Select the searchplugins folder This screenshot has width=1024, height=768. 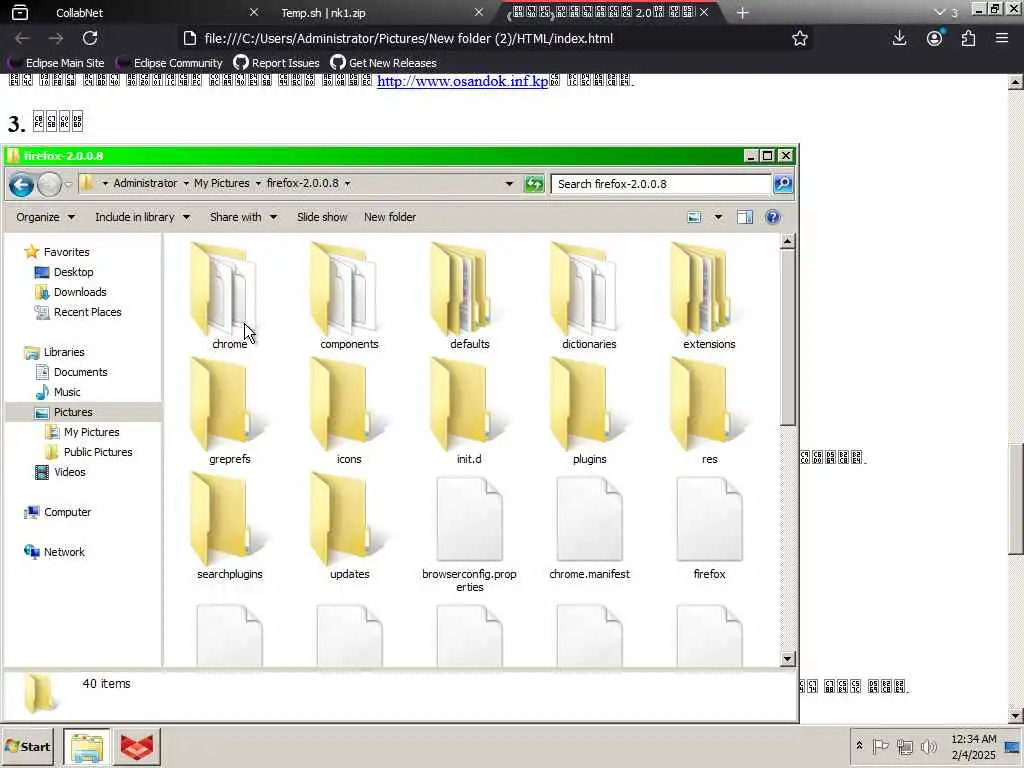click(x=229, y=526)
